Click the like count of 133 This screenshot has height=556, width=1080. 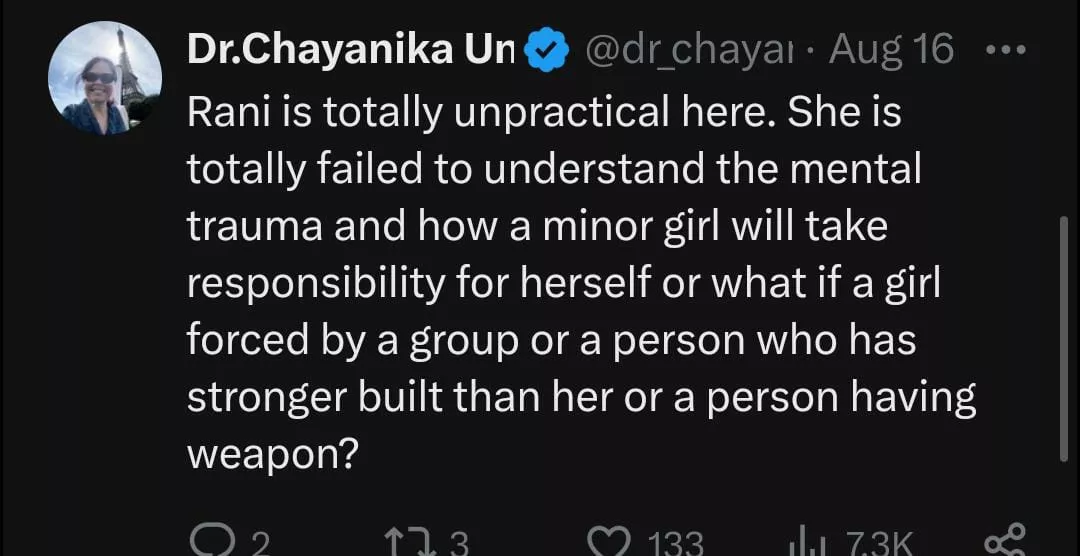pos(676,544)
